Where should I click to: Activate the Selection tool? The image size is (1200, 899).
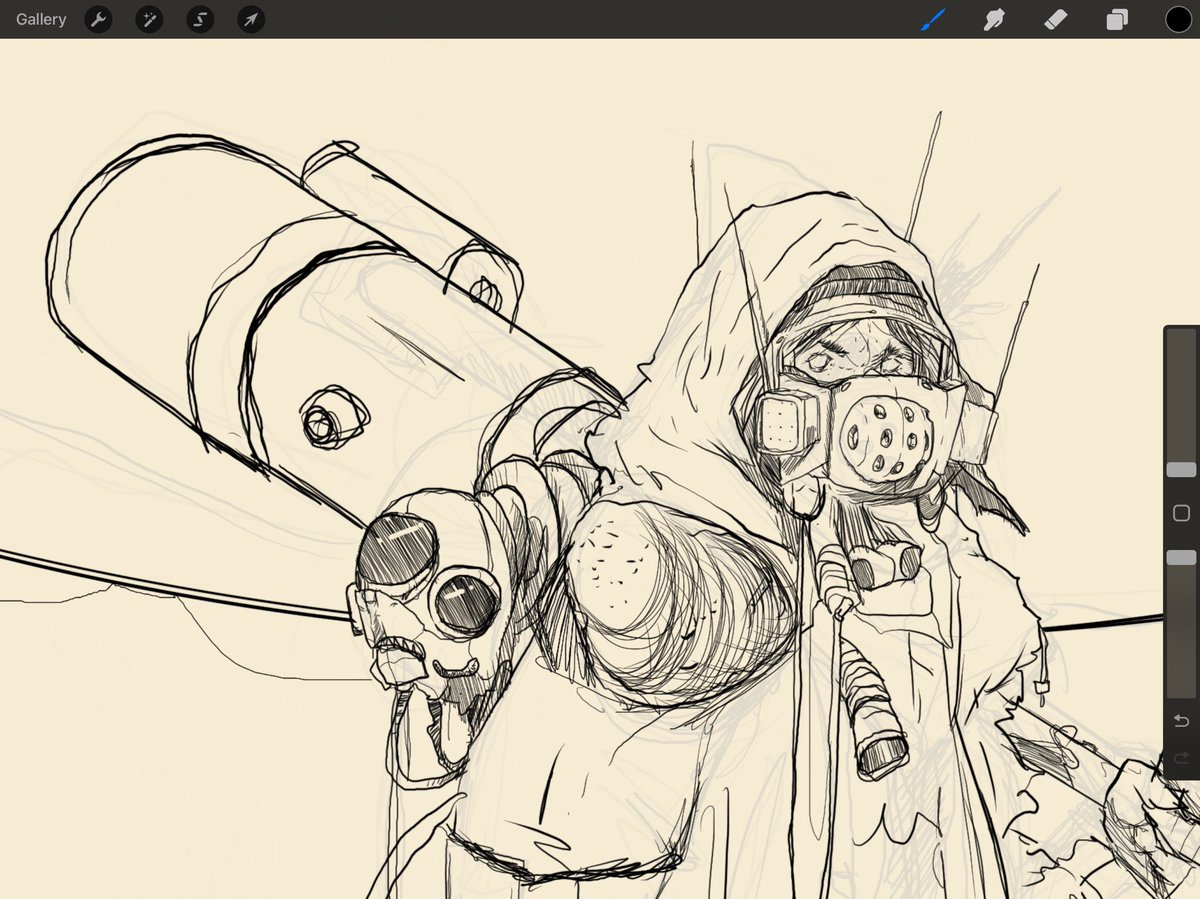pyautogui.click(x=200, y=19)
